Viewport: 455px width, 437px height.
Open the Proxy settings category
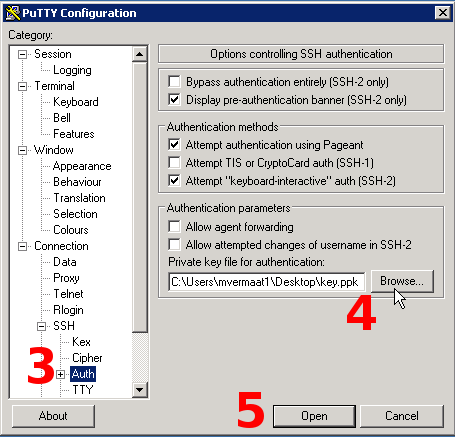pos(66,278)
